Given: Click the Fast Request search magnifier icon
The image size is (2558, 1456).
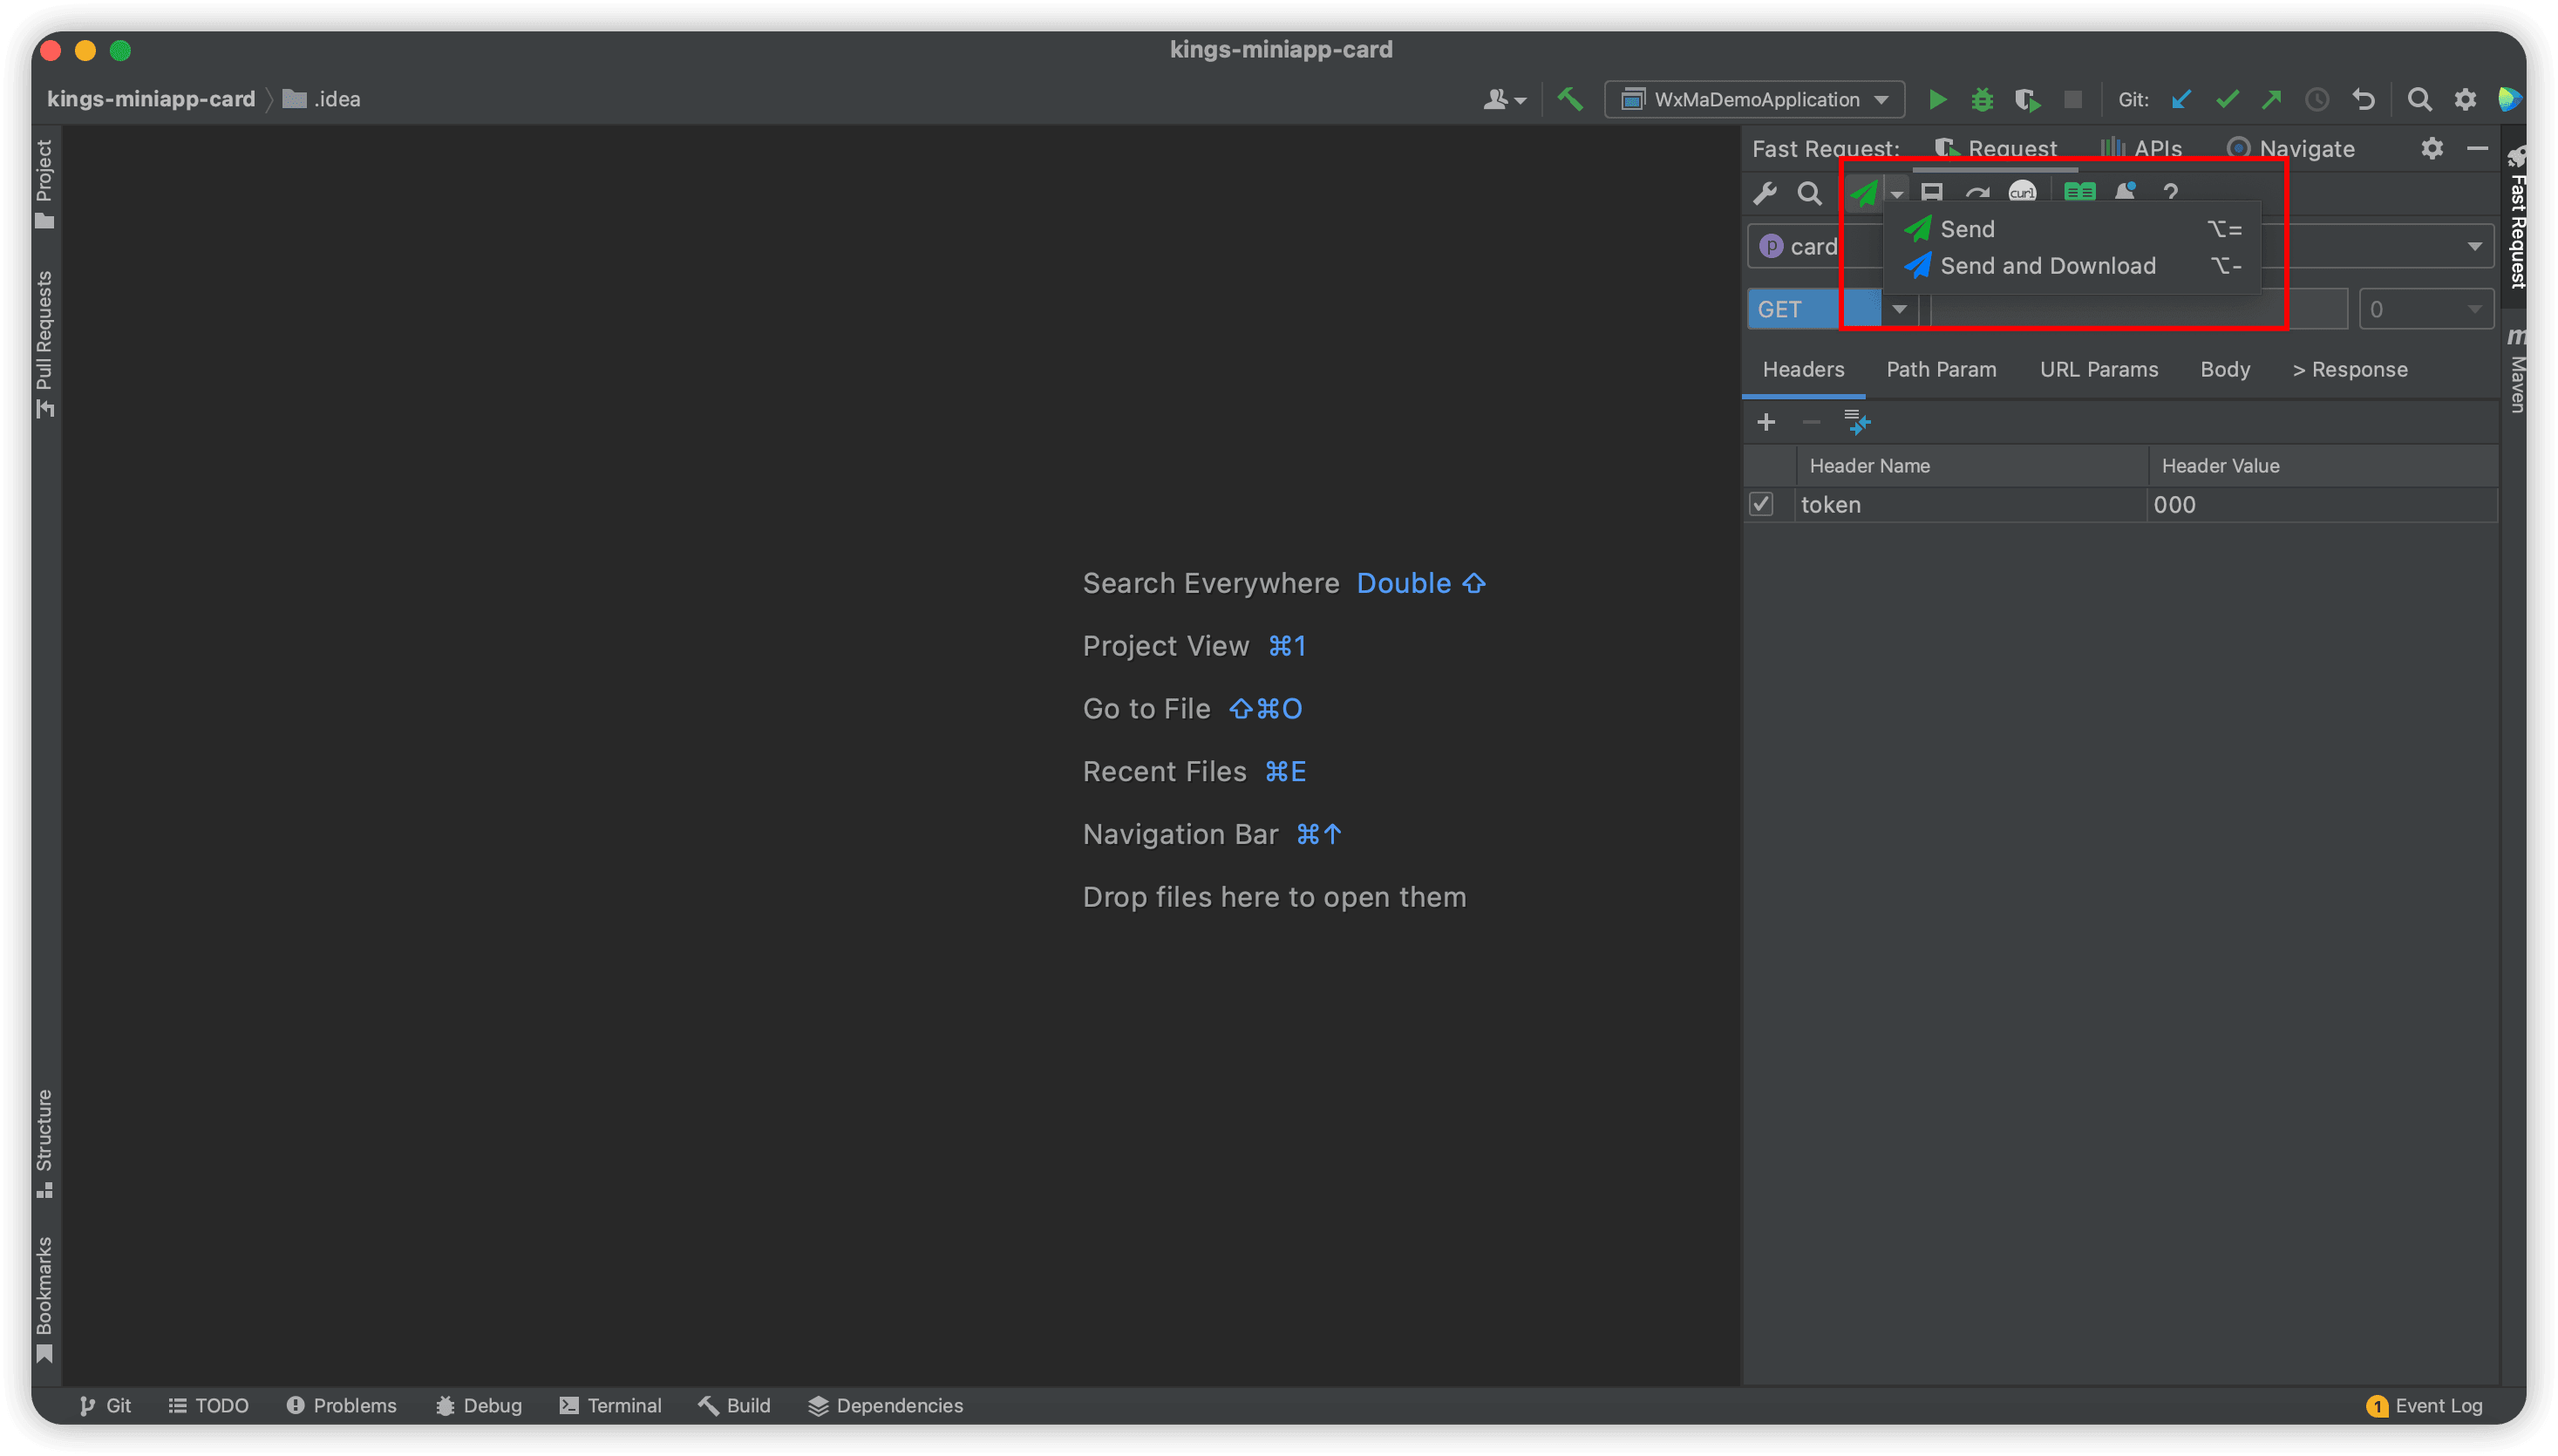Looking at the screenshot, I should coord(1809,193).
